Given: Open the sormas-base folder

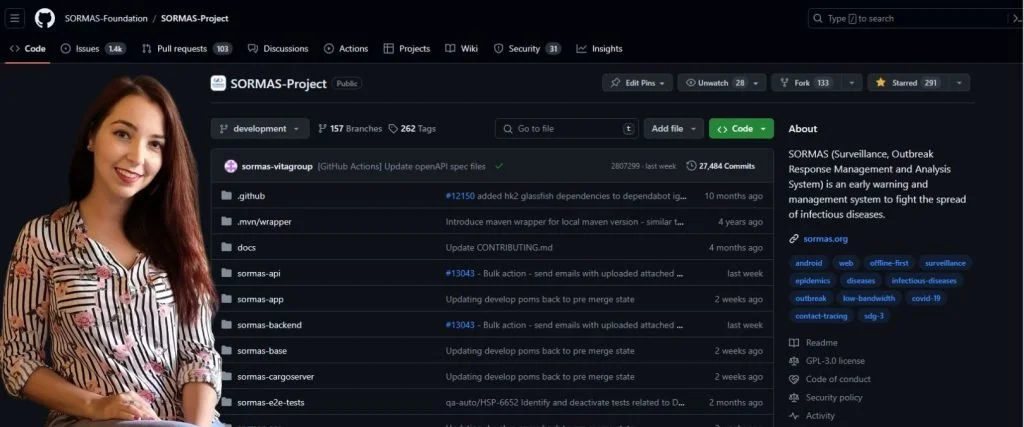Looking at the screenshot, I should click(262, 351).
